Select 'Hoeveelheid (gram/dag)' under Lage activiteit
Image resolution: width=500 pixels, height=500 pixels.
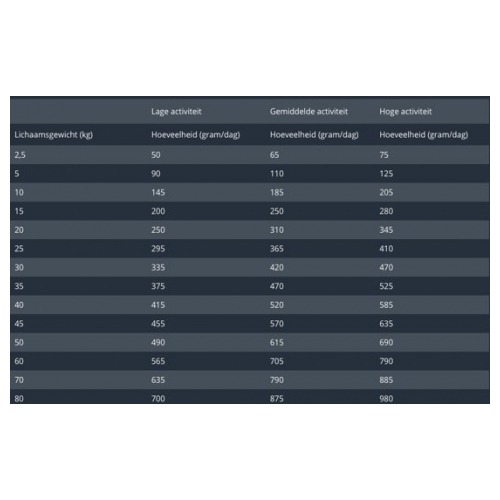[196, 135]
